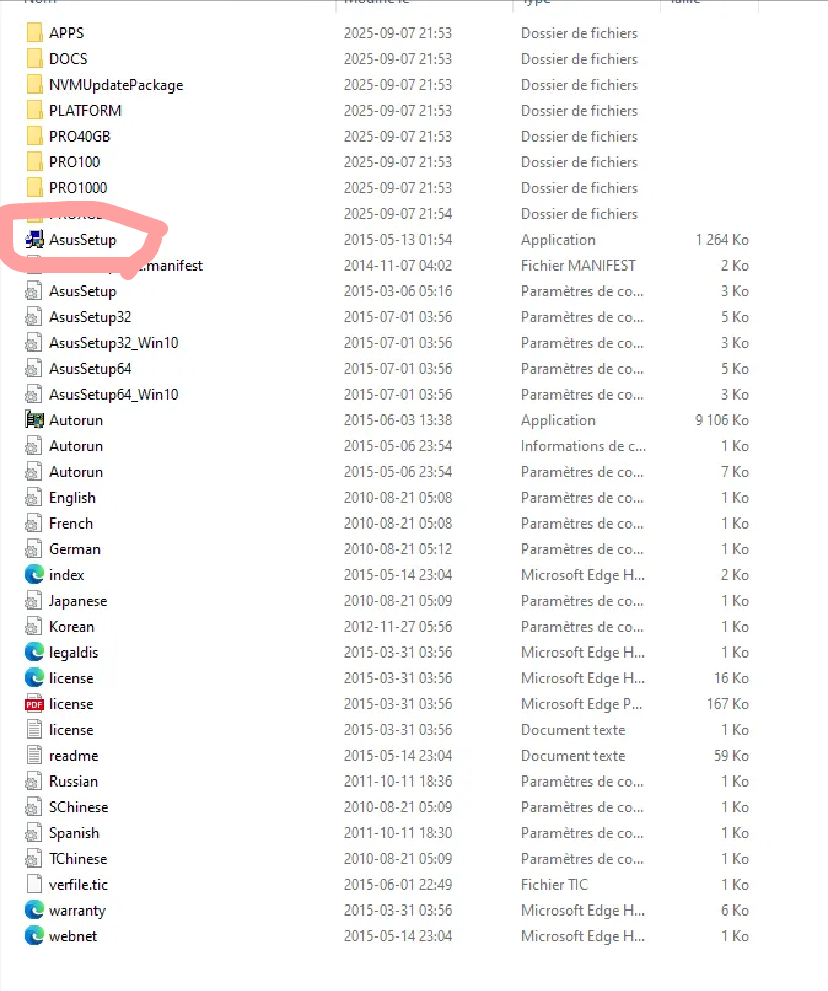Image resolution: width=828 pixels, height=991 pixels.
Task: Select the Japanese settings file icon
Action: click(x=35, y=600)
